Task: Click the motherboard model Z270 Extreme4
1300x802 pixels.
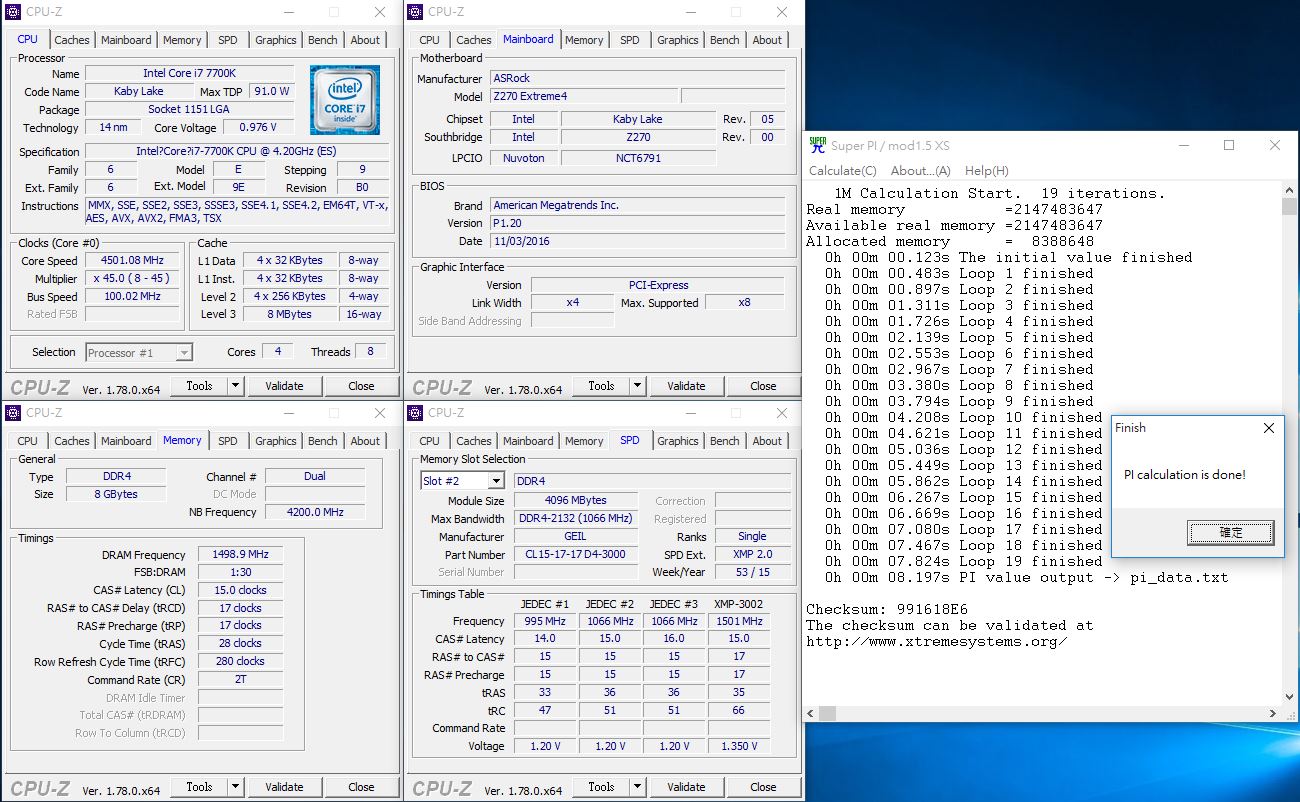Action: pos(583,96)
